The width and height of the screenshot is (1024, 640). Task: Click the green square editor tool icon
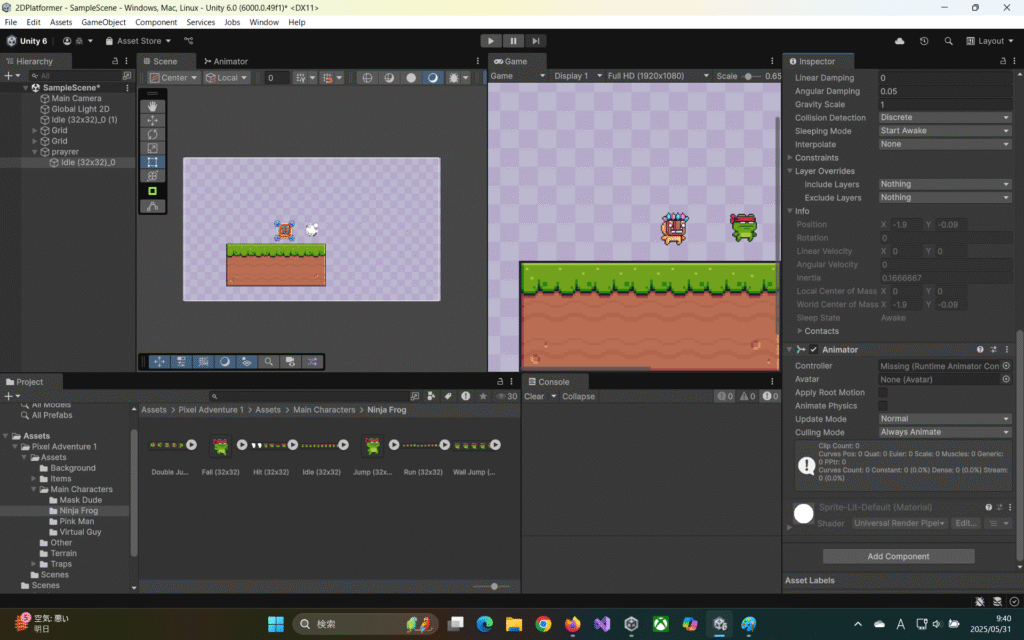[x=152, y=191]
